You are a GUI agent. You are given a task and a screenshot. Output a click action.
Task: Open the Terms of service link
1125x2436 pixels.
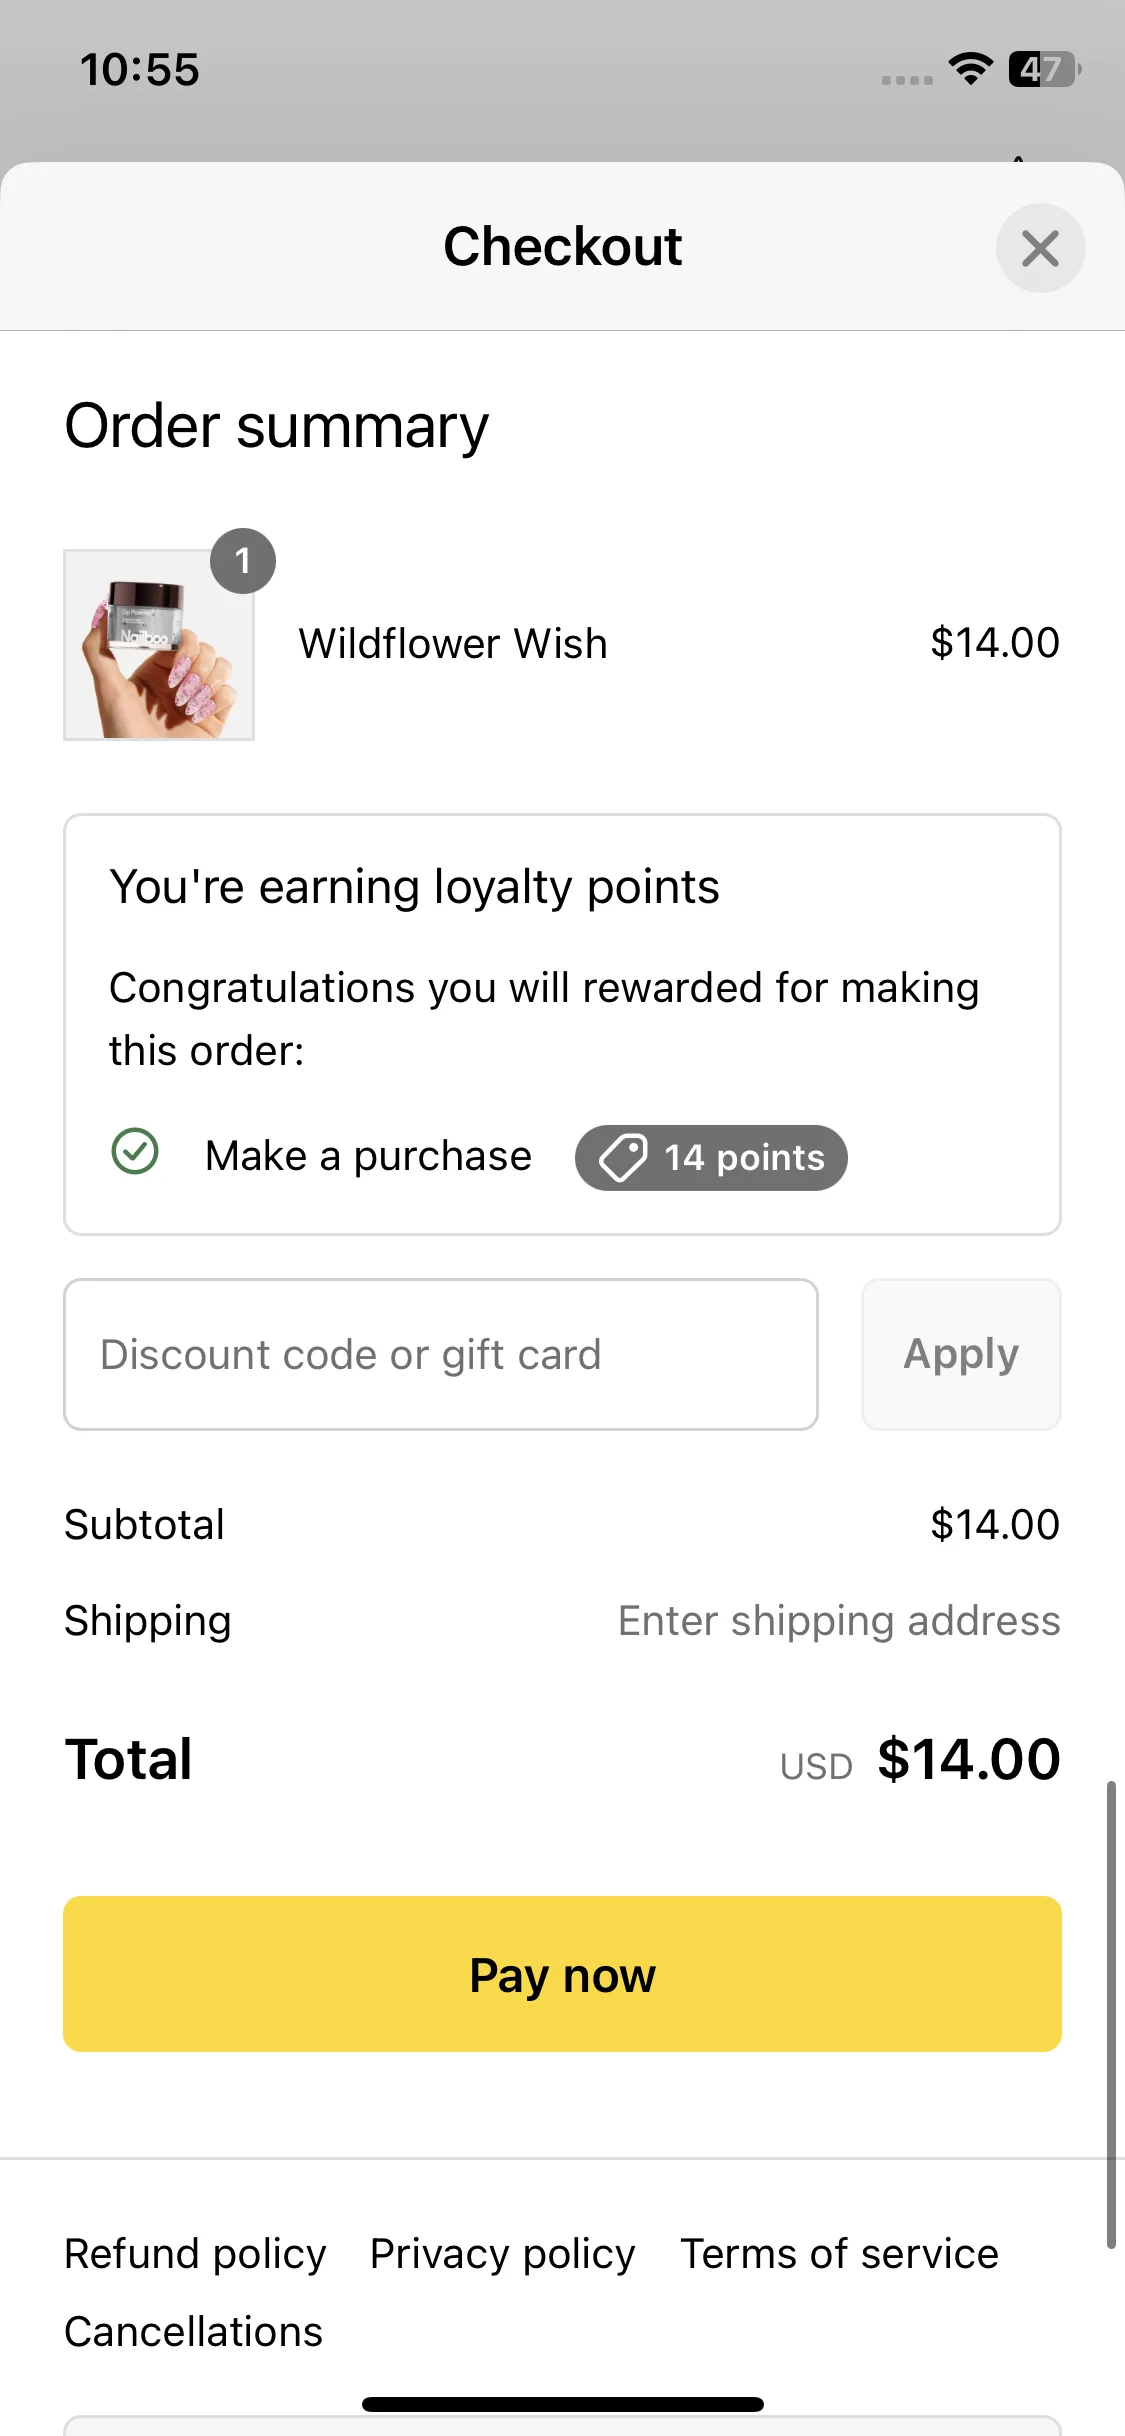click(x=840, y=2254)
